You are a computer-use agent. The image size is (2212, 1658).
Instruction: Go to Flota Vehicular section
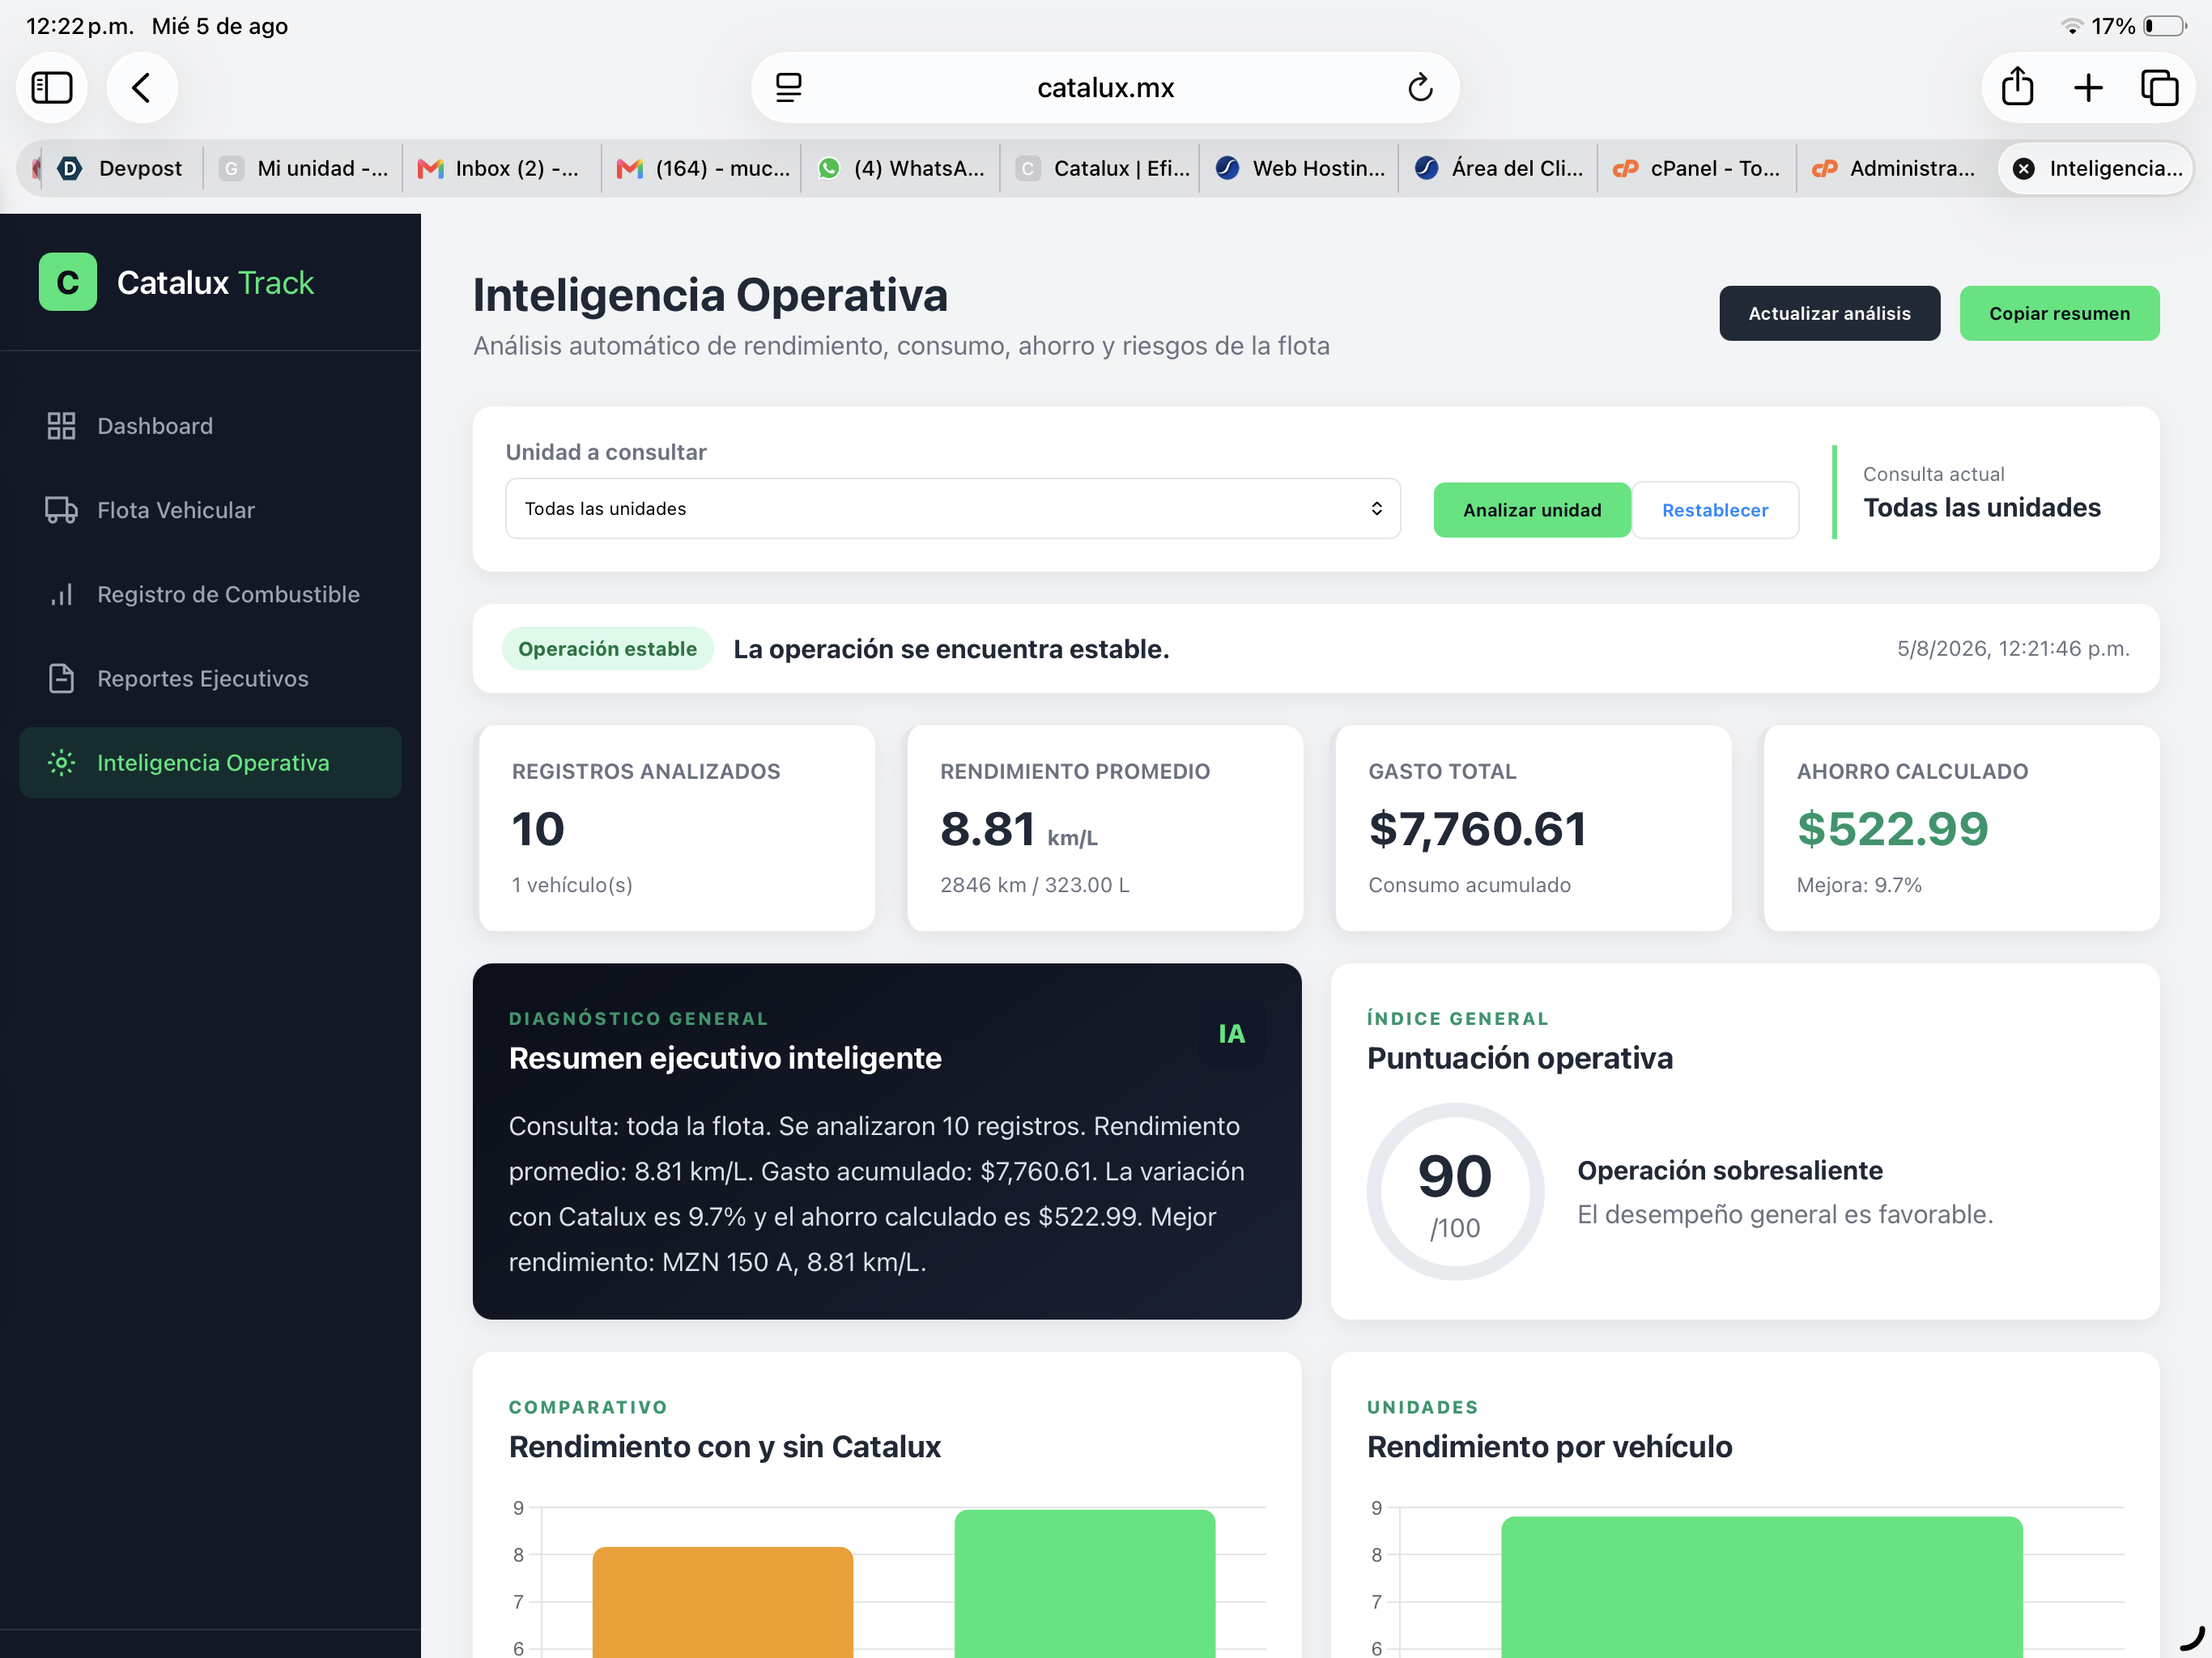pos(210,510)
